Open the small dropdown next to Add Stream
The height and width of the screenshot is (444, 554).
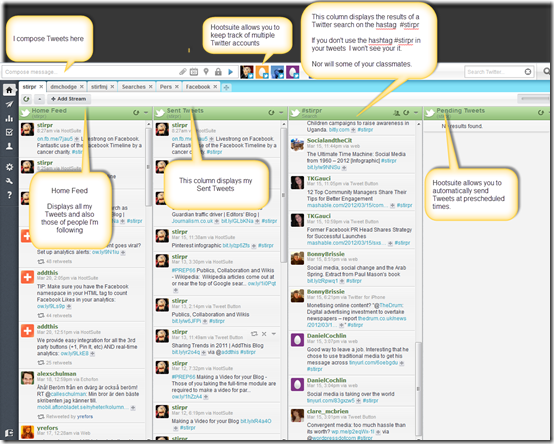click(x=40, y=99)
